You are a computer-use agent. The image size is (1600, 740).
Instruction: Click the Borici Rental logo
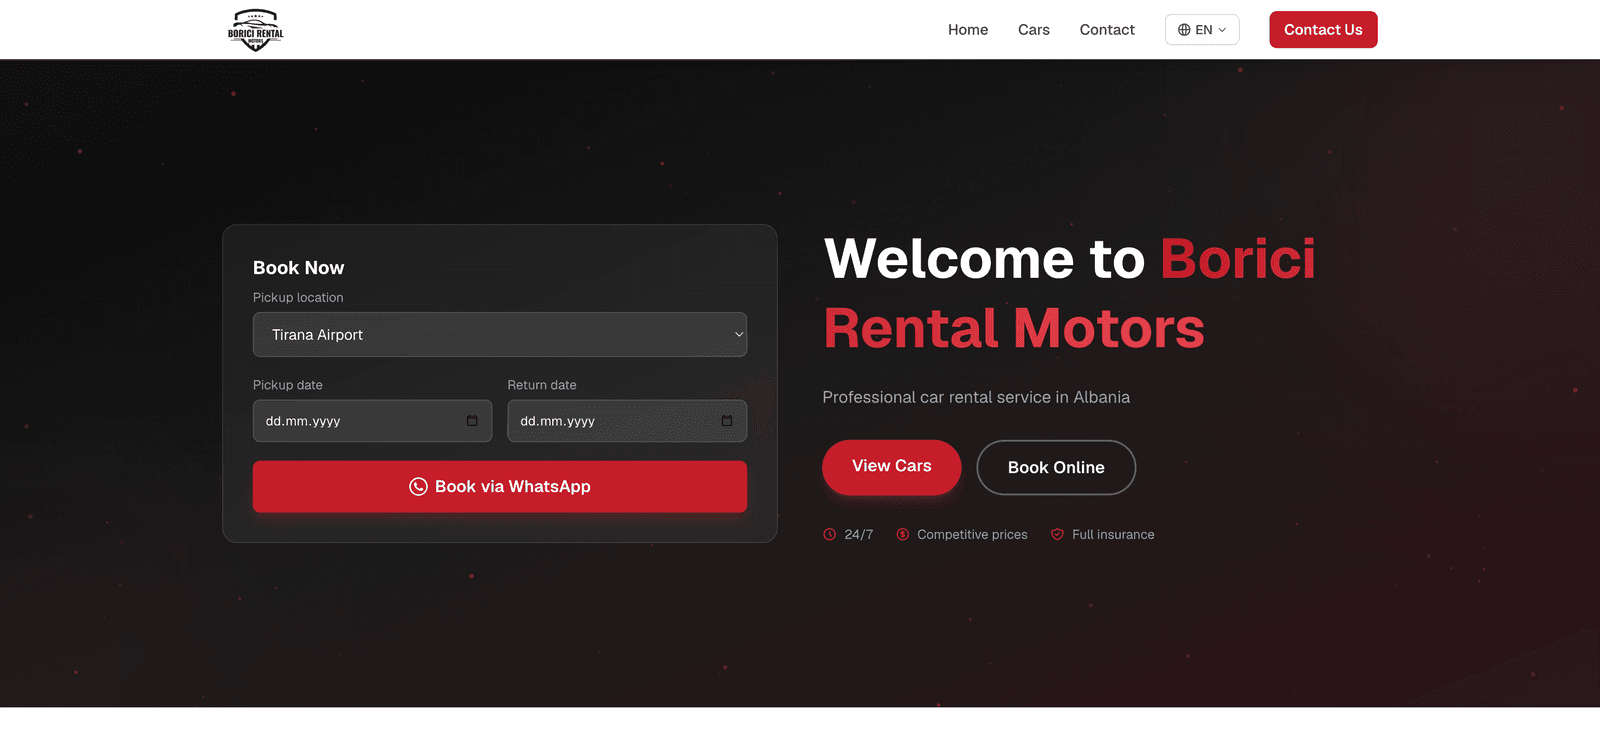click(x=255, y=30)
